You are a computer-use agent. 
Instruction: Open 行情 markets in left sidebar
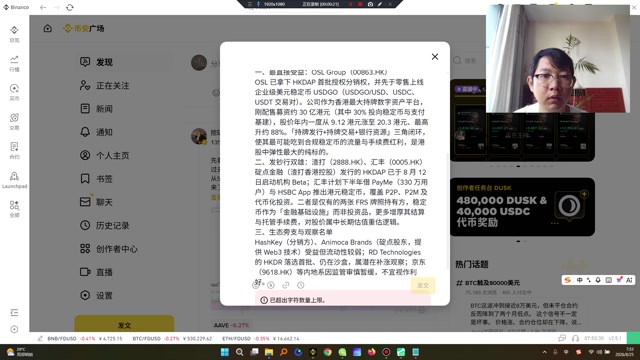coord(14,63)
